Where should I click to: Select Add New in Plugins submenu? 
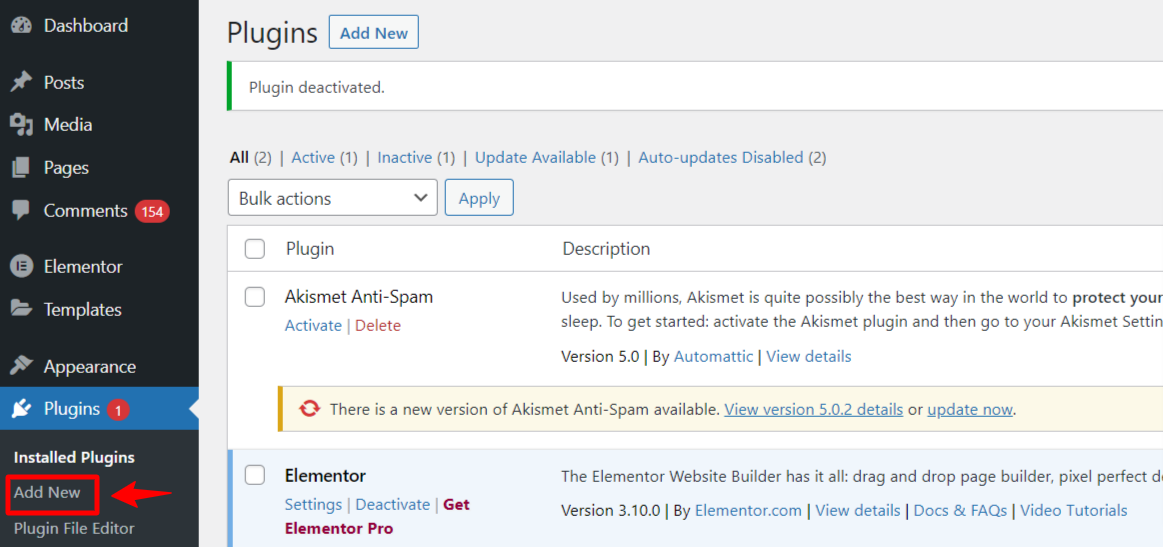47,492
